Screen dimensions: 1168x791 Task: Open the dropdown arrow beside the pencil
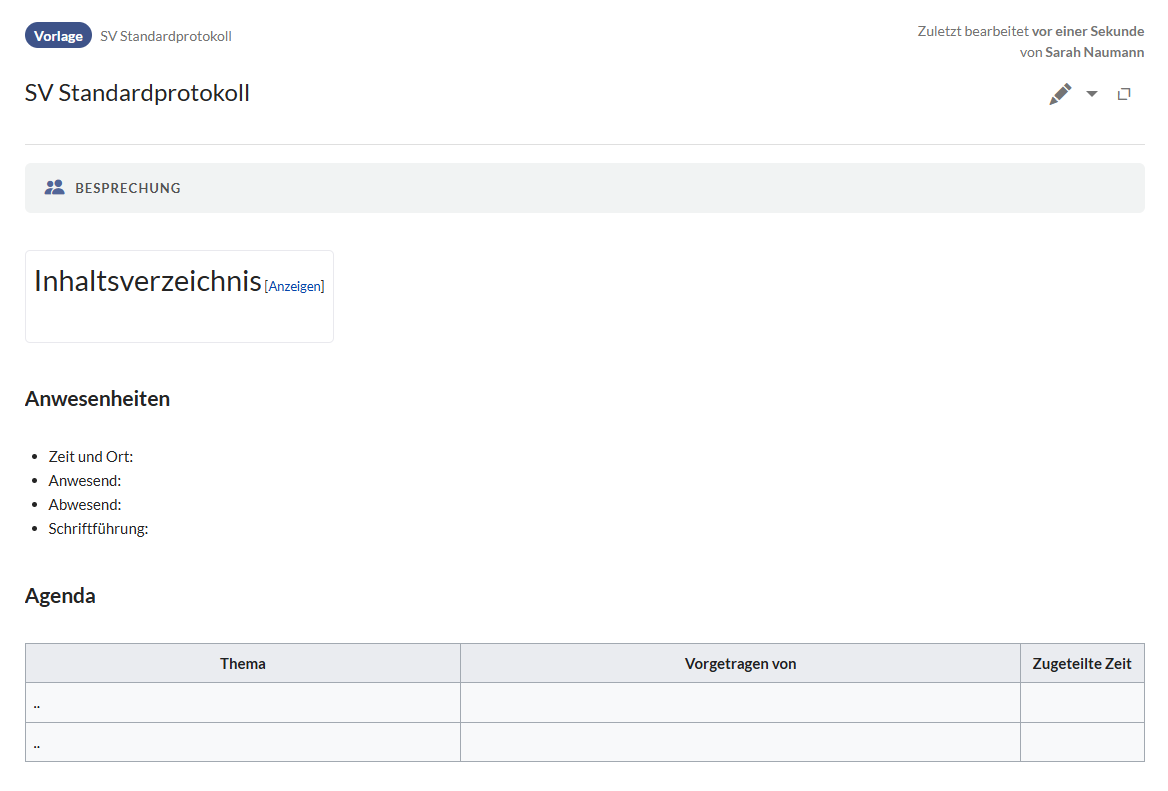point(1092,94)
